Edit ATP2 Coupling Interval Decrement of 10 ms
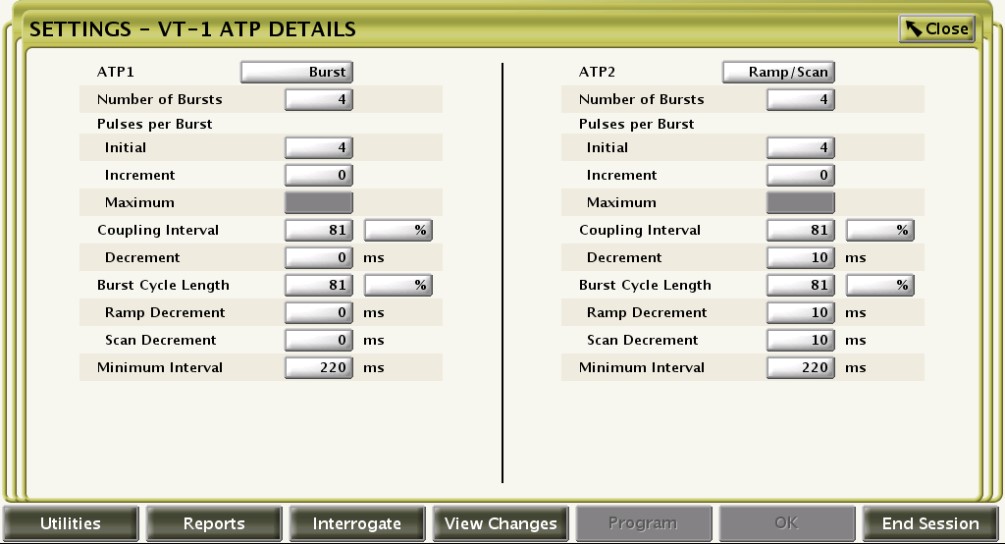This screenshot has height=544, width=1005. (803, 257)
